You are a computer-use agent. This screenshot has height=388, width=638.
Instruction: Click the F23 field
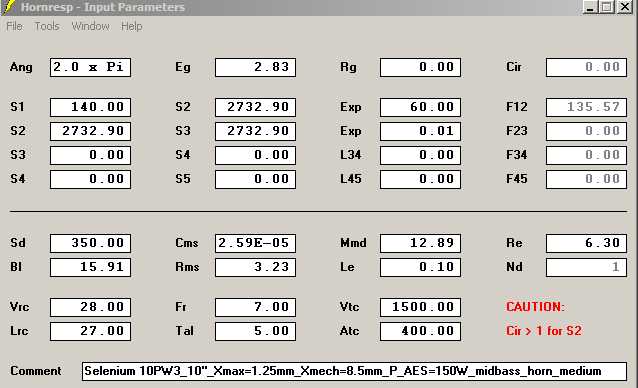click(x=586, y=131)
